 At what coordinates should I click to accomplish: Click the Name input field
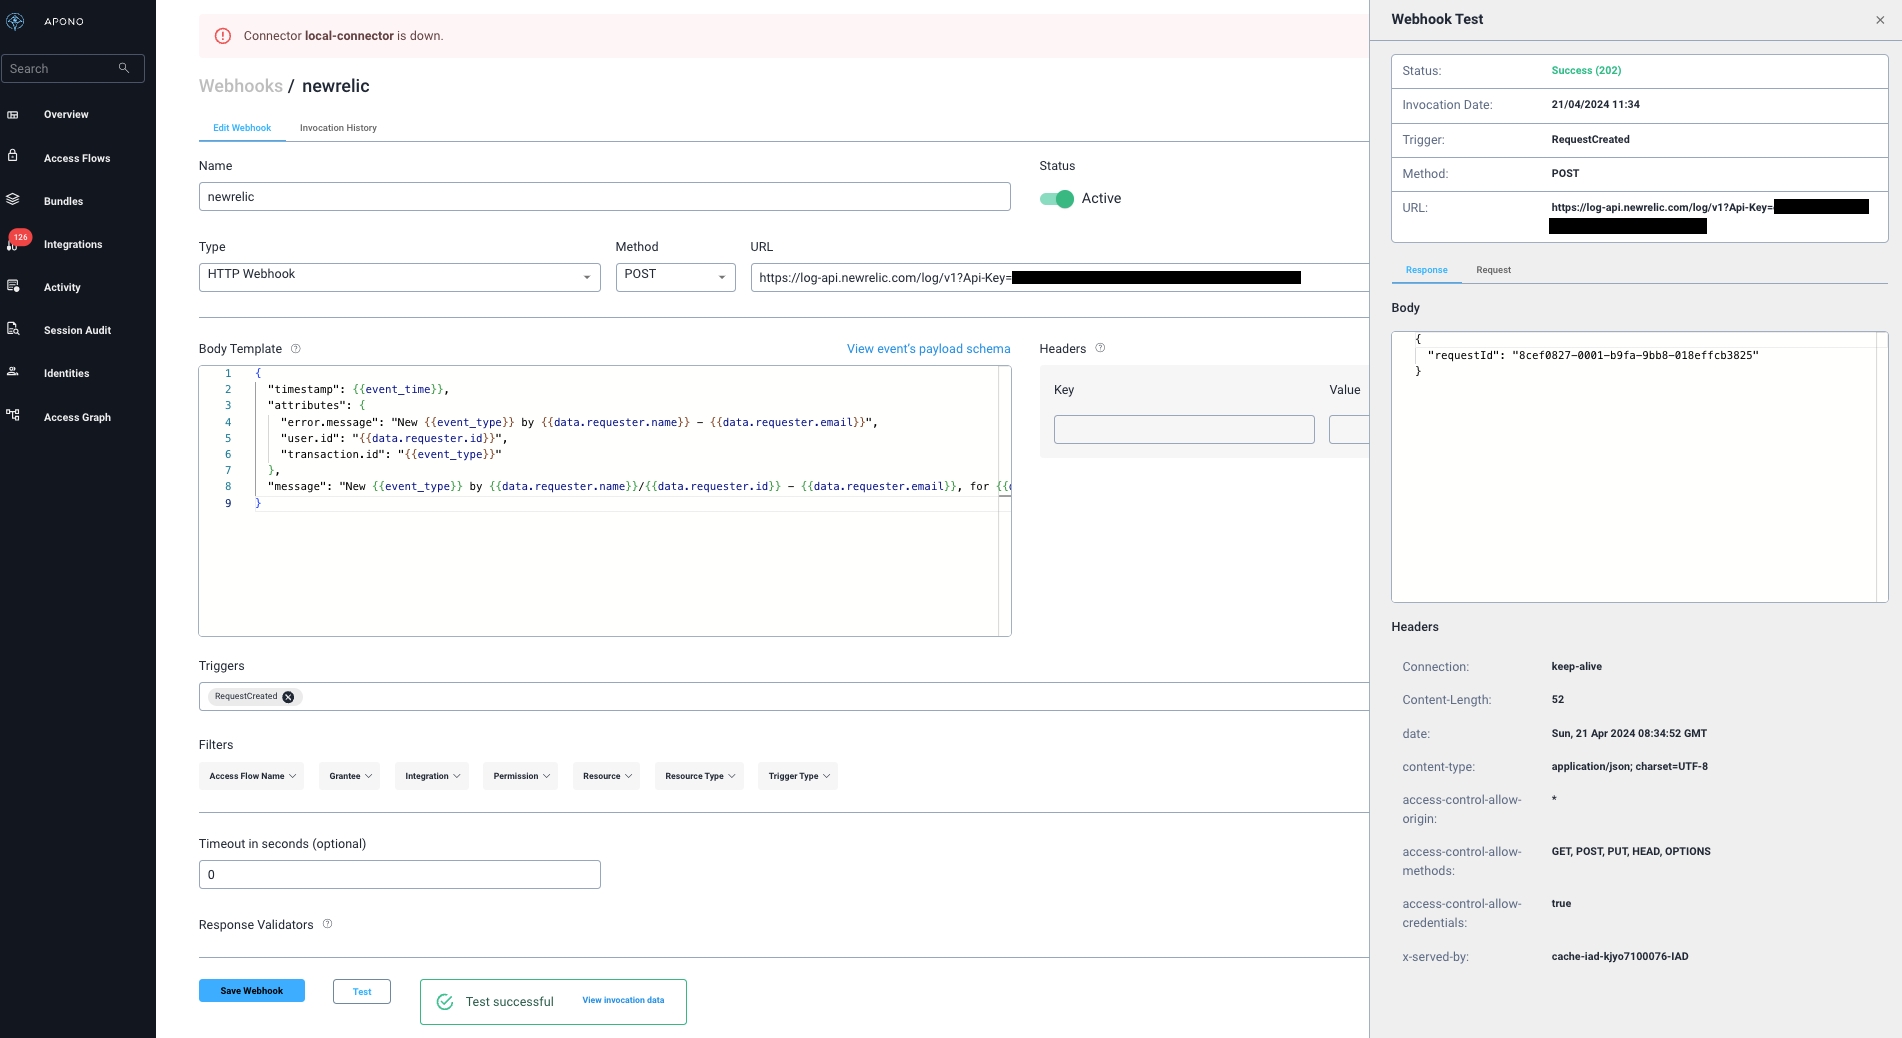coord(605,197)
